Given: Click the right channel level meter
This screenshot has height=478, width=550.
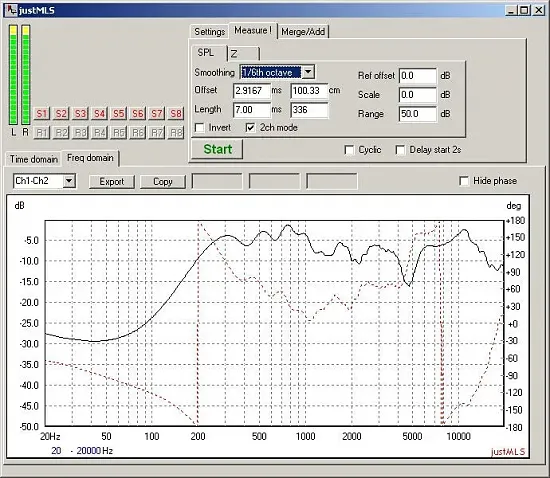Looking at the screenshot, I should click(x=26, y=75).
